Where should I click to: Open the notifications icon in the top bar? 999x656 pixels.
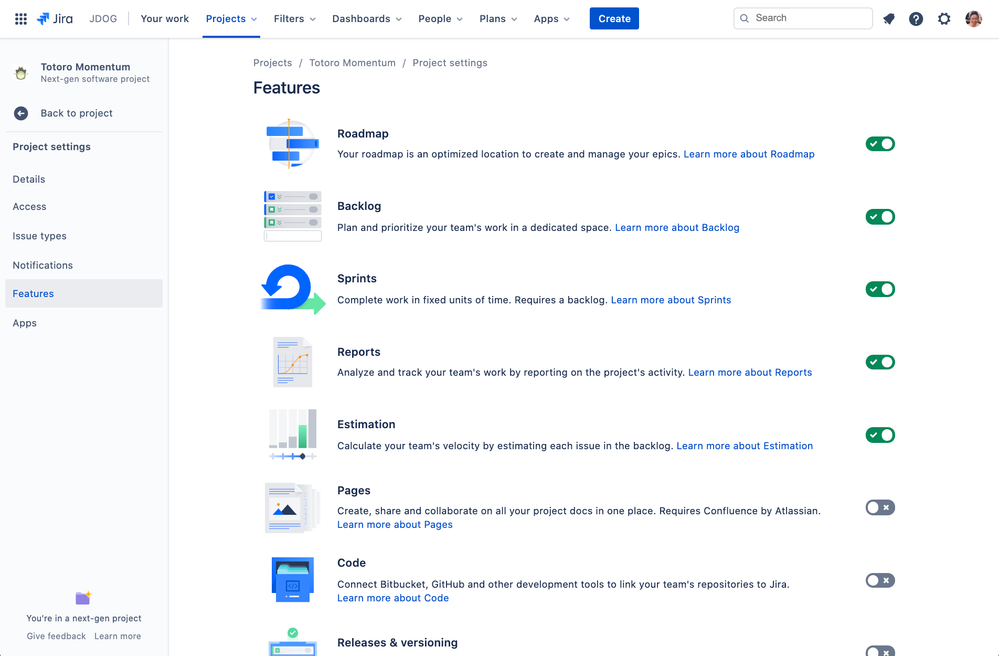click(889, 18)
